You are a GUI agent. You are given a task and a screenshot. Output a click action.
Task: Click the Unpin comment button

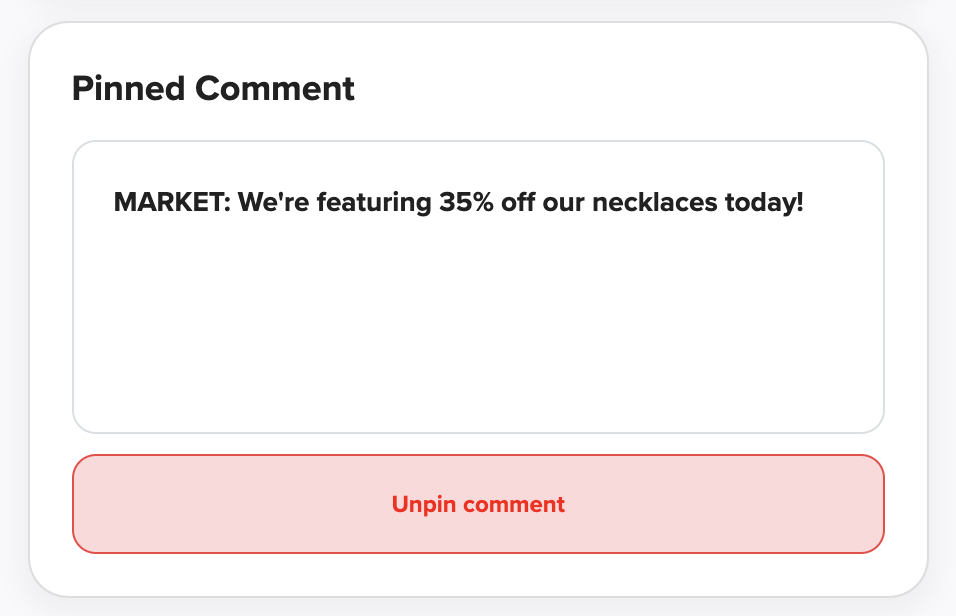tap(478, 504)
